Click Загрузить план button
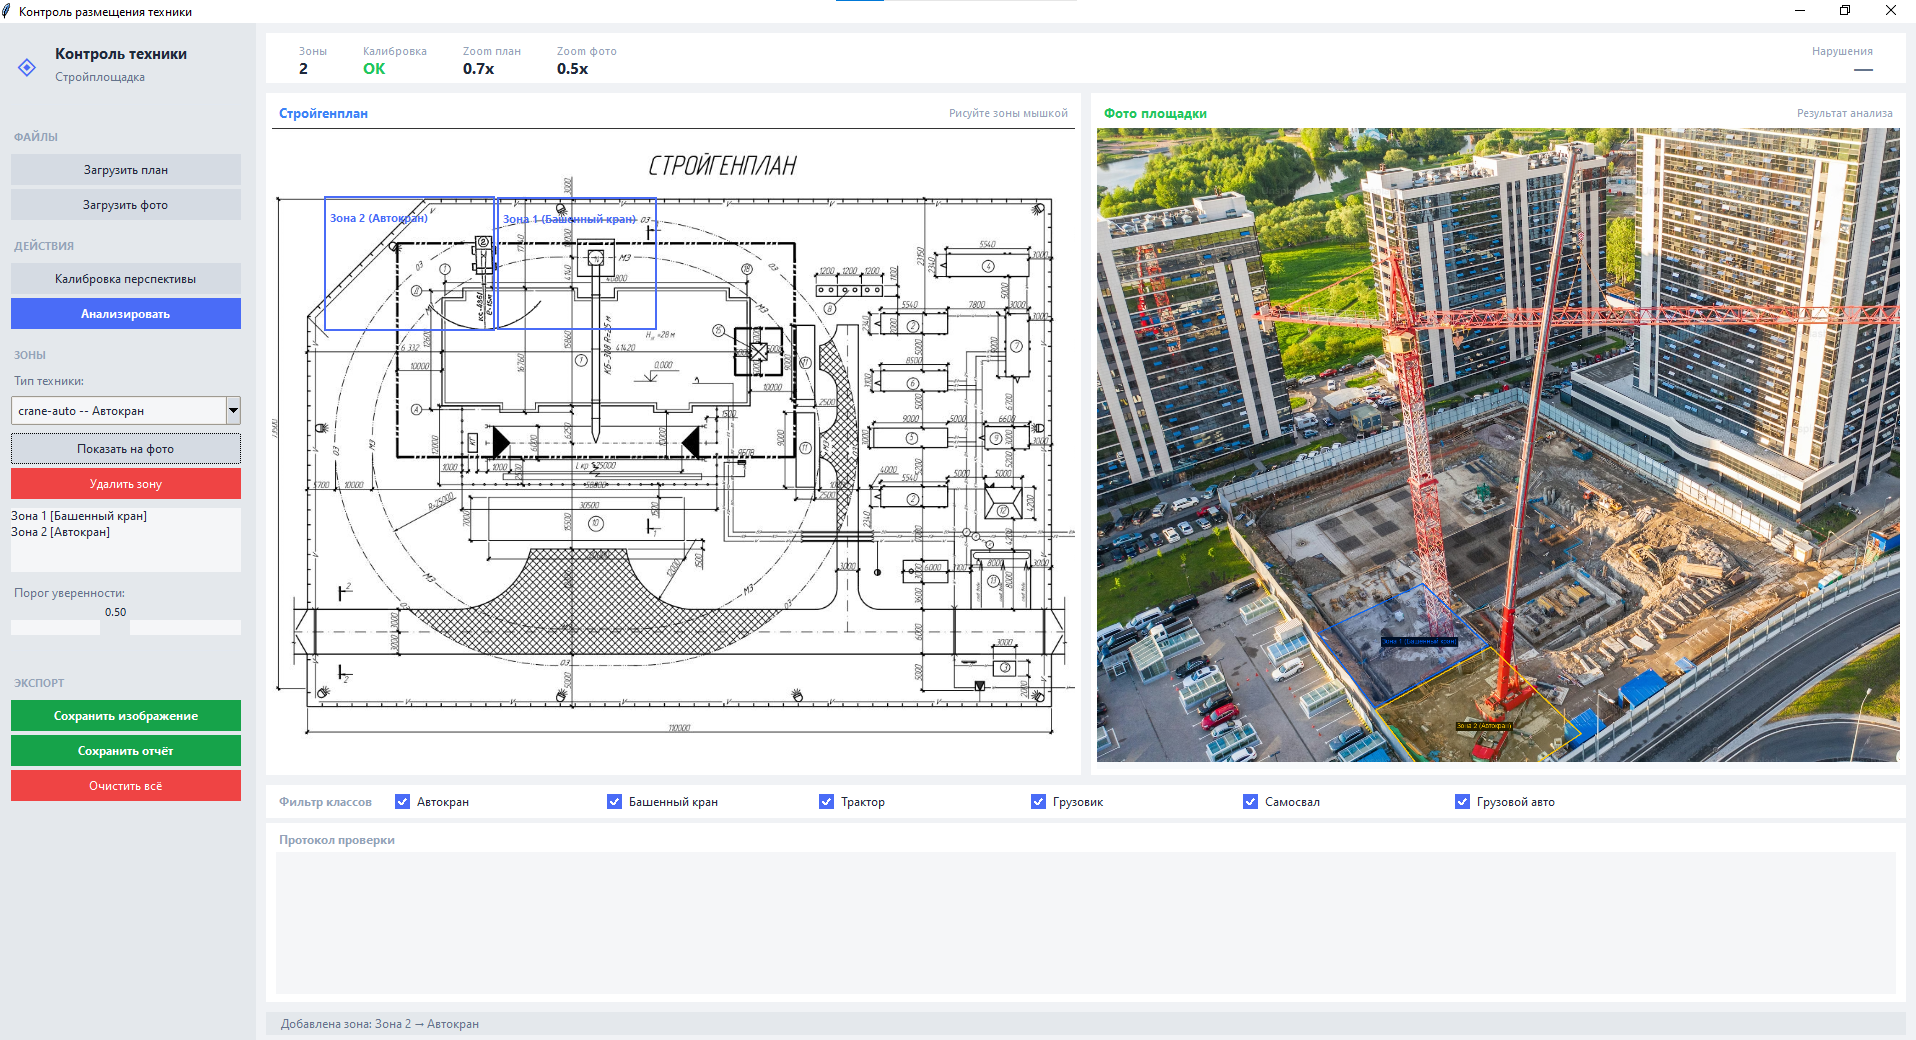1916x1040 pixels. pos(126,170)
